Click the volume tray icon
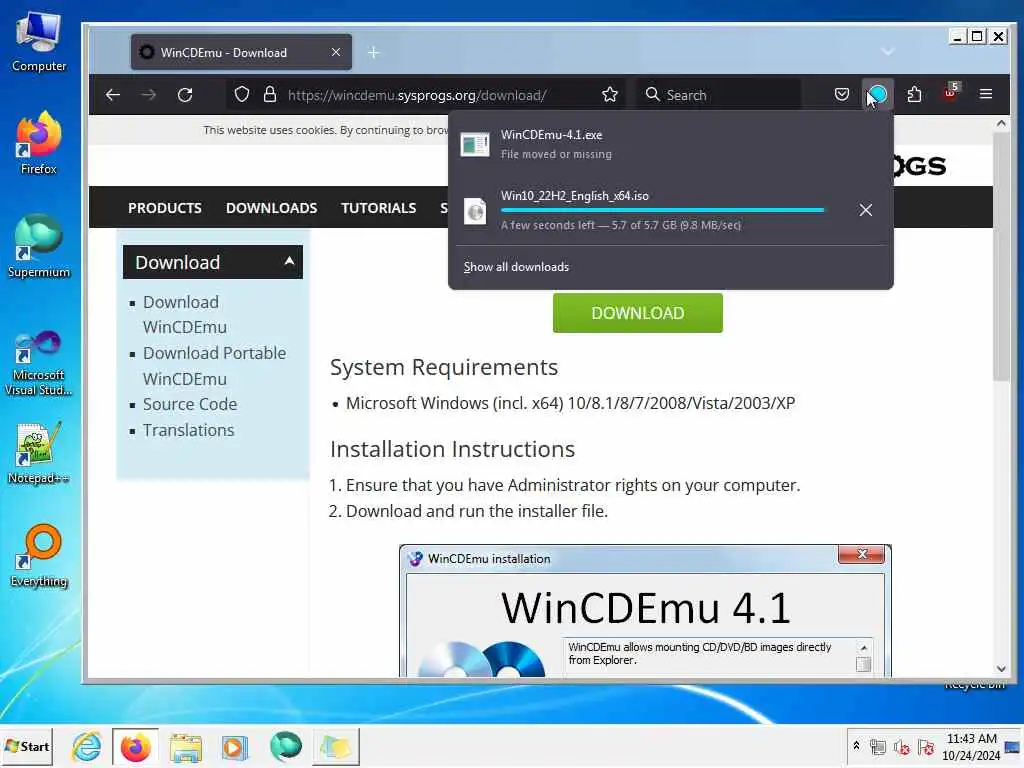The width and height of the screenshot is (1024, 768). coord(902,746)
